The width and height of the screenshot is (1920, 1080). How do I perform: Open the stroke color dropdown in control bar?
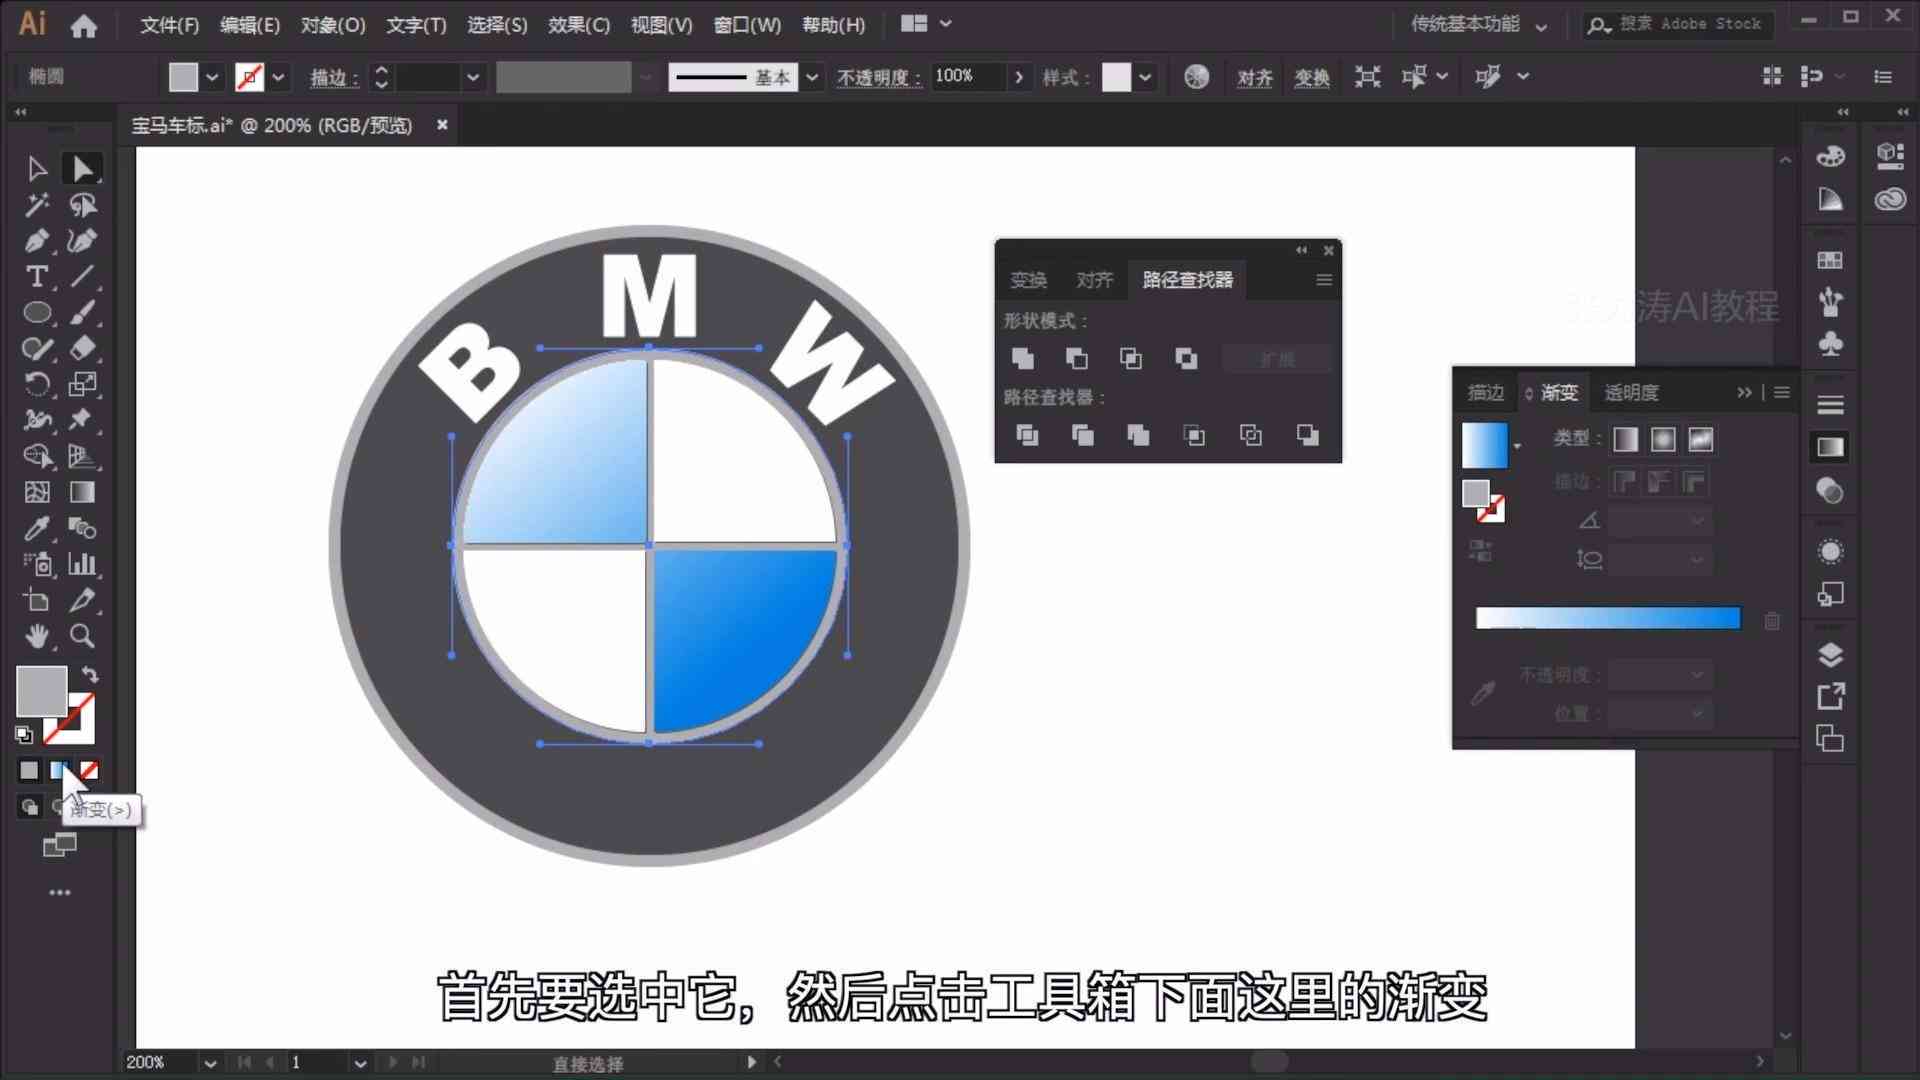[279, 77]
